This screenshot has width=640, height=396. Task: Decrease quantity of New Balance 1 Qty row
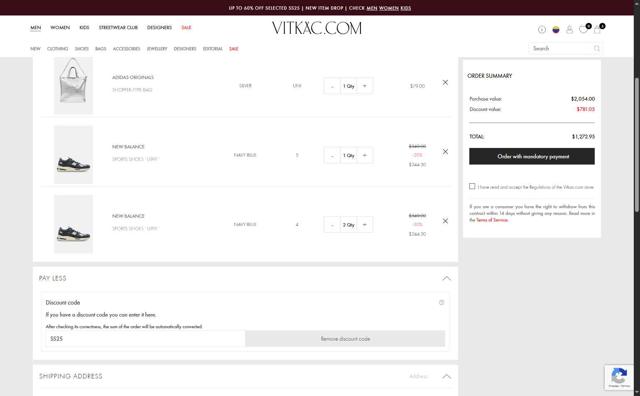click(332, 156)
